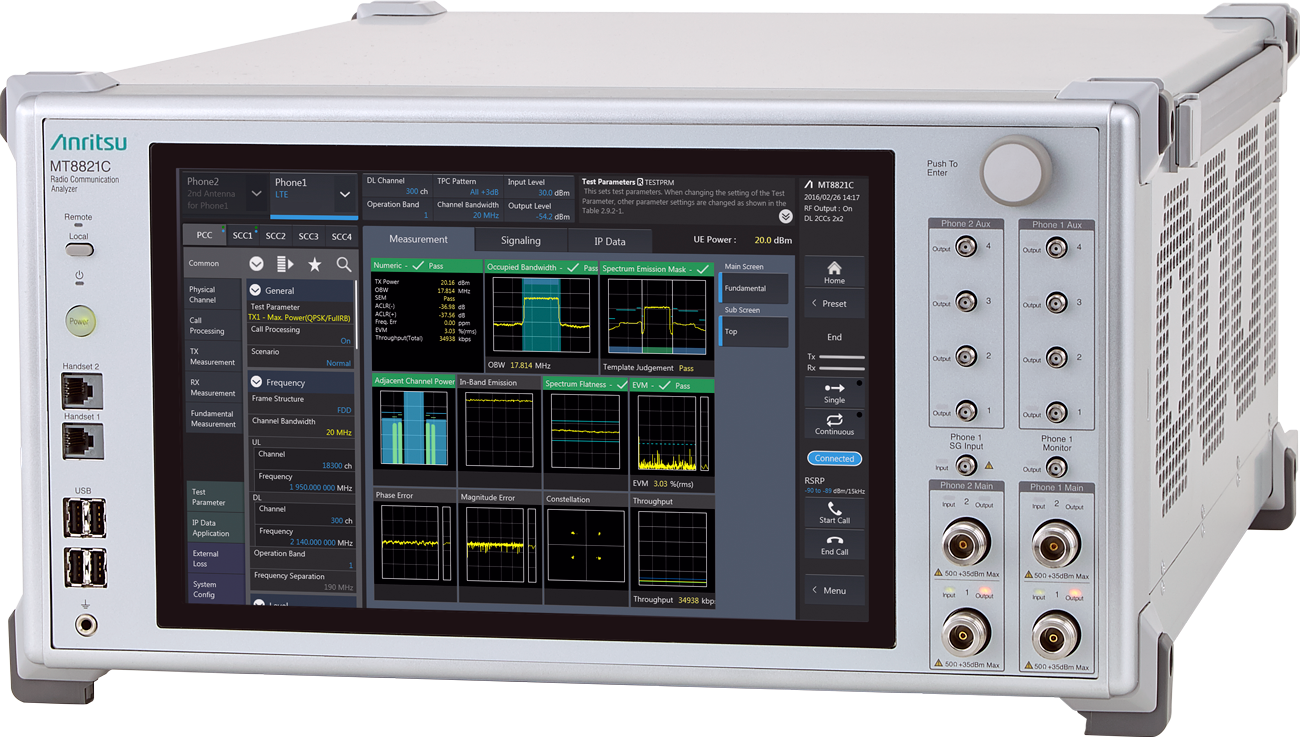Open RX Measurement settings
This screenshot has height=737, width=1300.
pyautogui.click(x=213, y=387)
